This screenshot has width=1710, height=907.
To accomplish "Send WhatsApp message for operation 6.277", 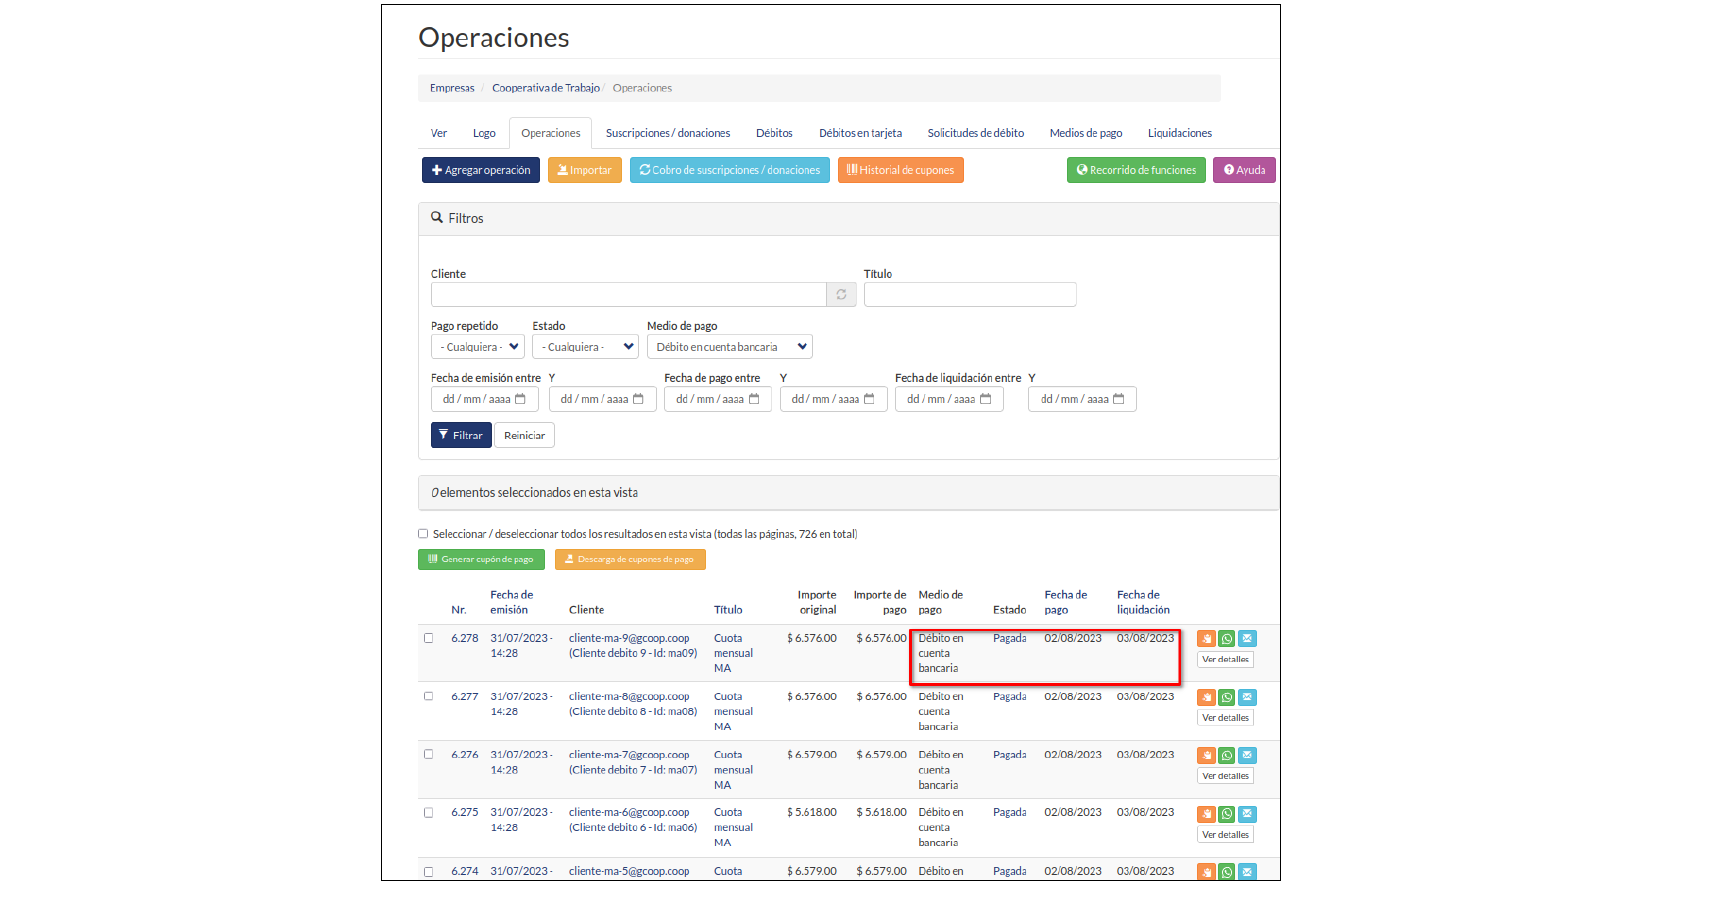I will 1227,697.
